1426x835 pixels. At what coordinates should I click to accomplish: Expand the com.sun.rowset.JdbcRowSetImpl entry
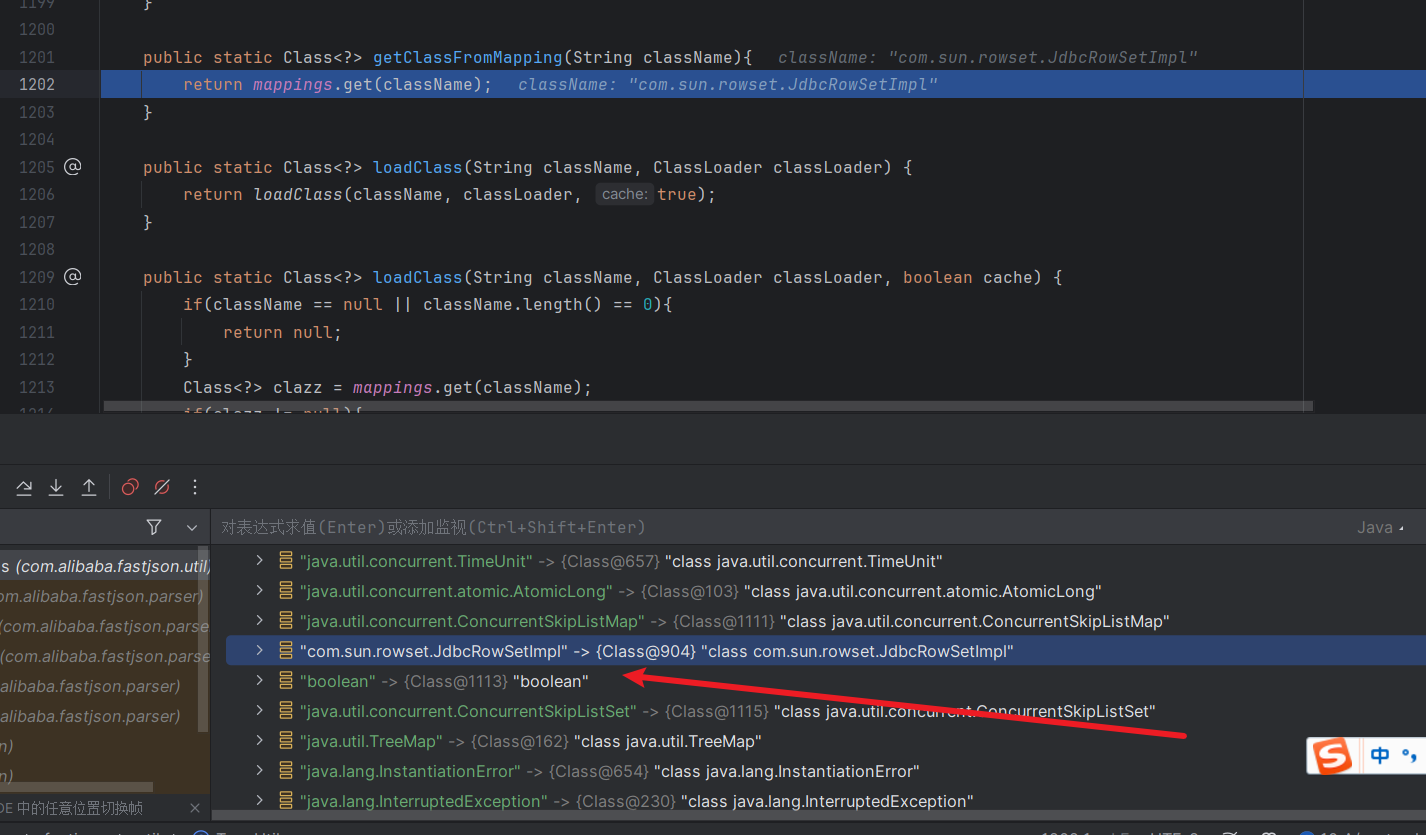(259, 651)
